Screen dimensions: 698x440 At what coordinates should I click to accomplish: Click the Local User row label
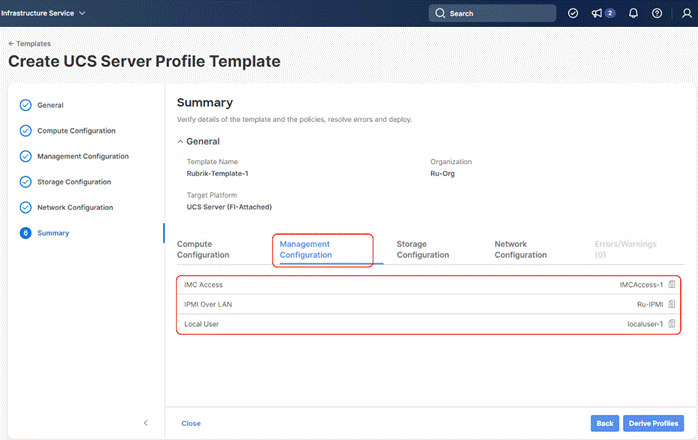(201, 324)
